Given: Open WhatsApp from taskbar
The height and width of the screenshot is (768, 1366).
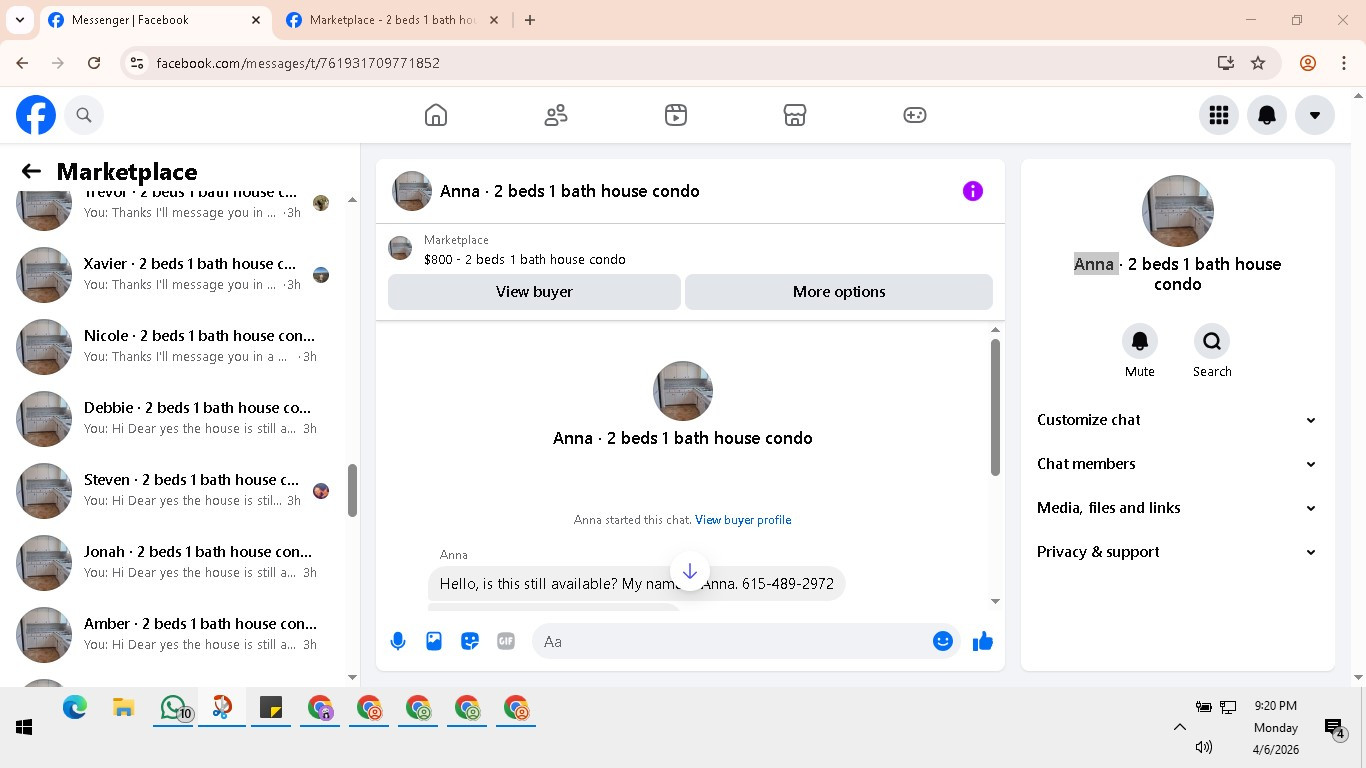Looking at the screenshot, I should pos(175,709).
